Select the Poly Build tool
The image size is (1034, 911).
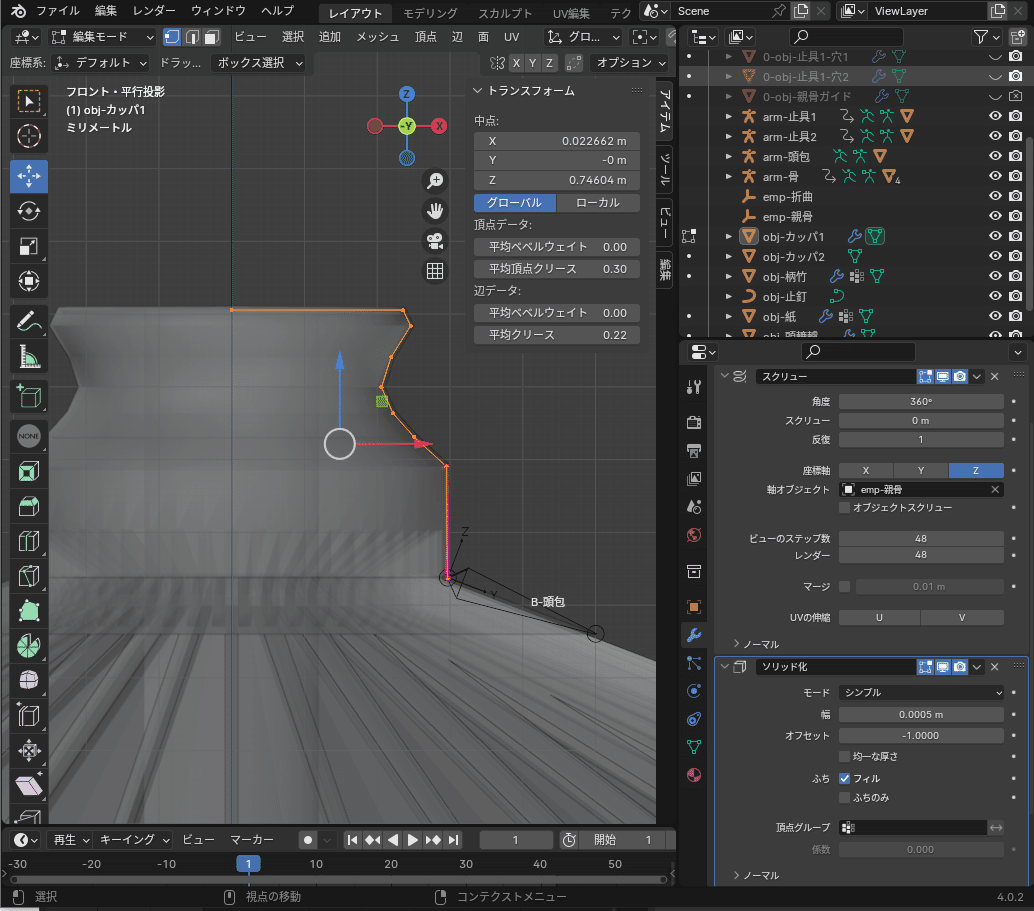coord(28,612)
